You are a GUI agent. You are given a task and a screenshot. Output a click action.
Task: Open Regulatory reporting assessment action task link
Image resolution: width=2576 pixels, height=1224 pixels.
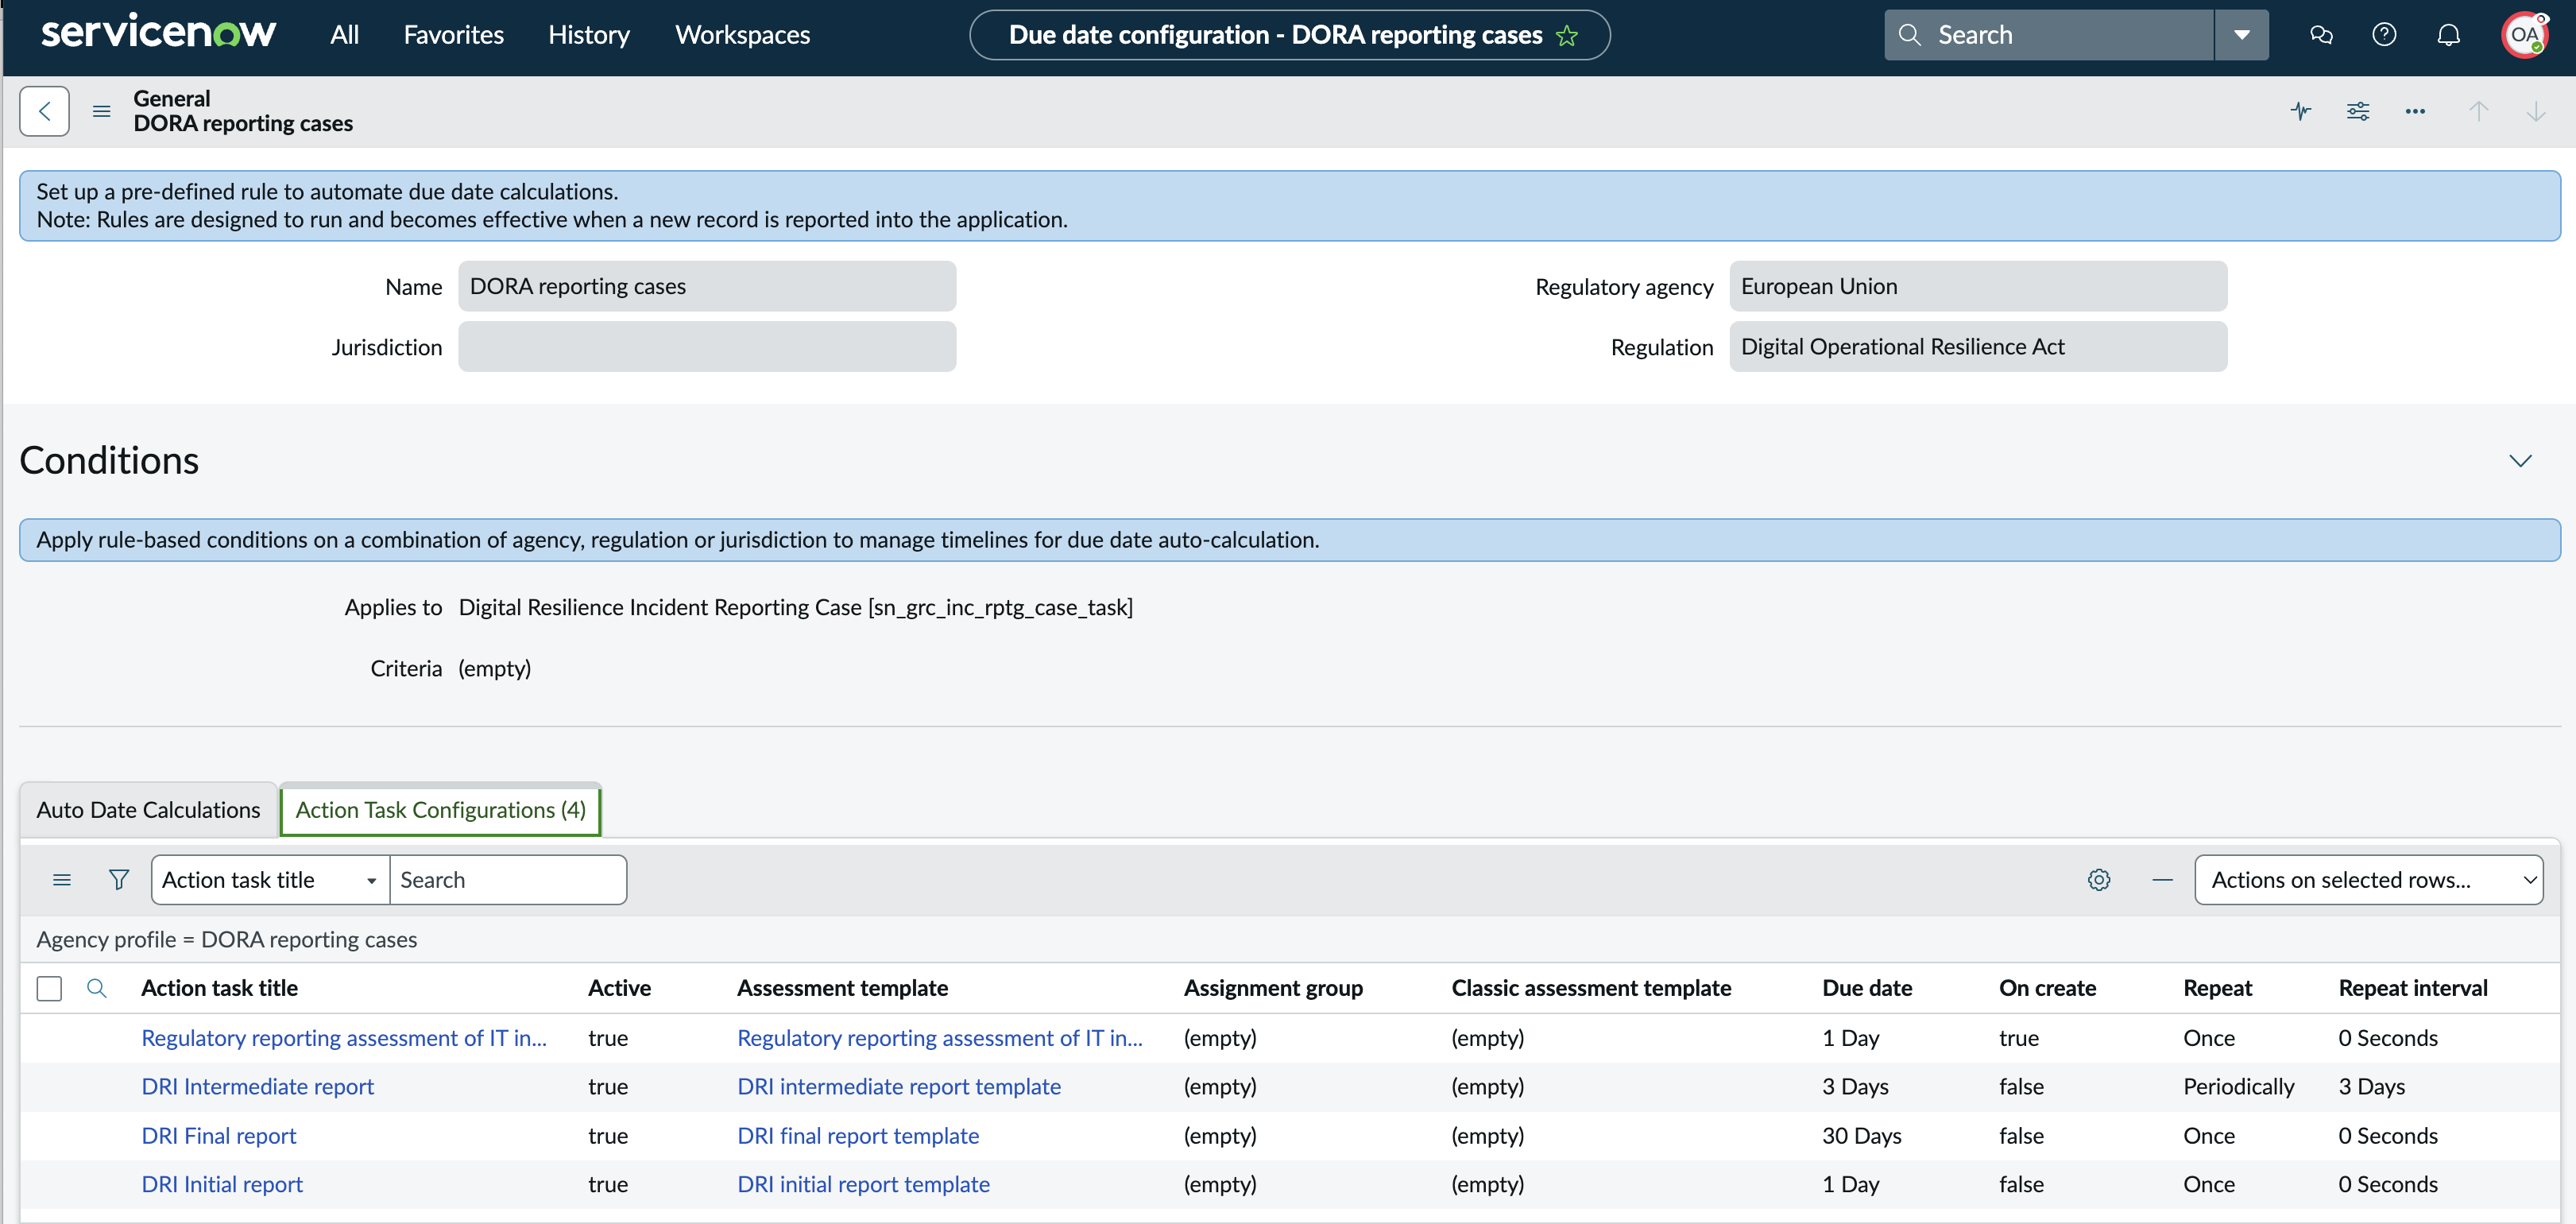344,1038
